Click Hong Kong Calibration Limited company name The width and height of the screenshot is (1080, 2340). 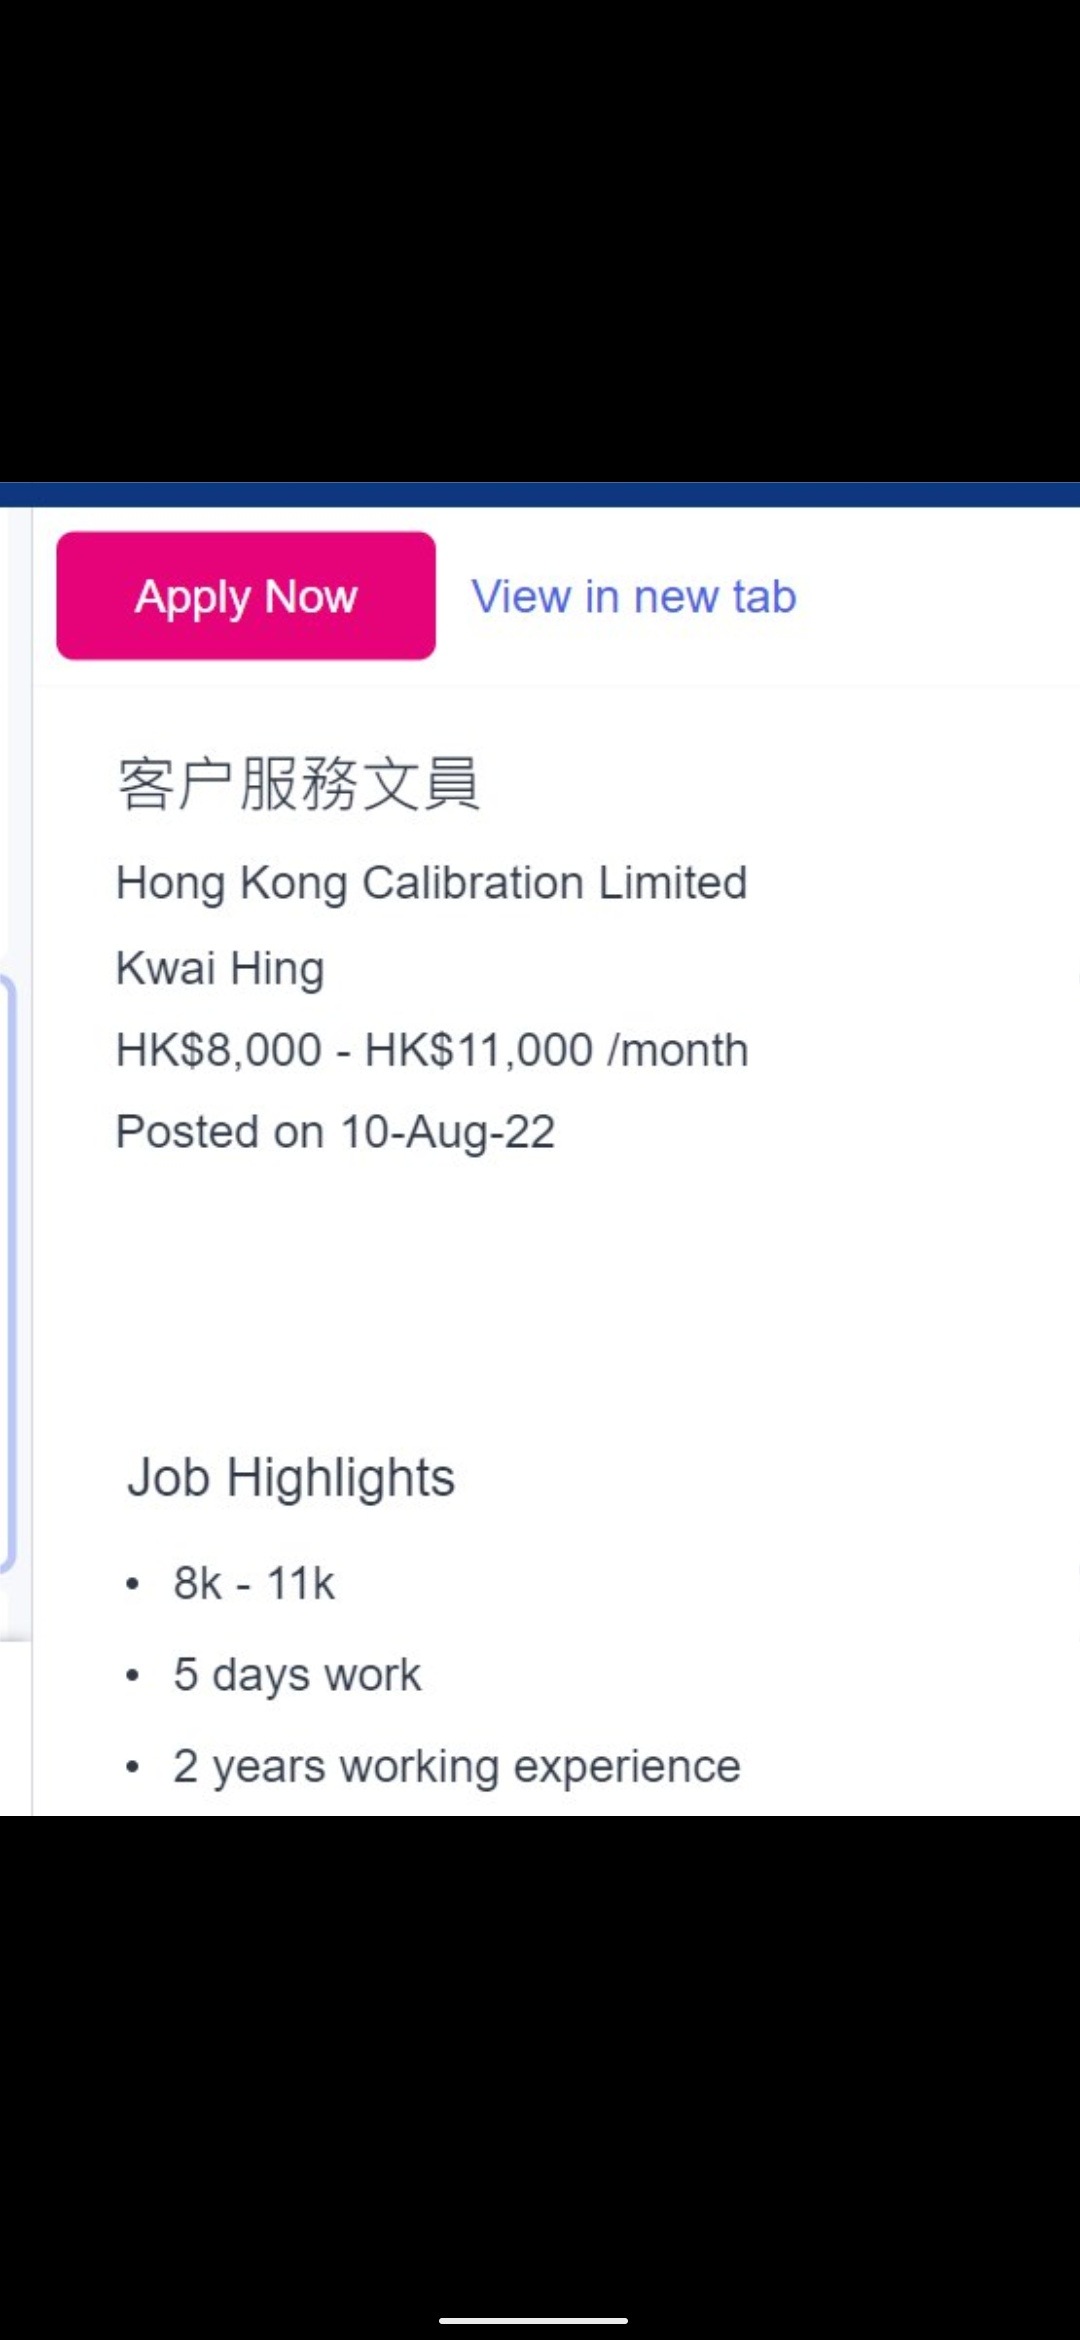click(x=432, y=883)
